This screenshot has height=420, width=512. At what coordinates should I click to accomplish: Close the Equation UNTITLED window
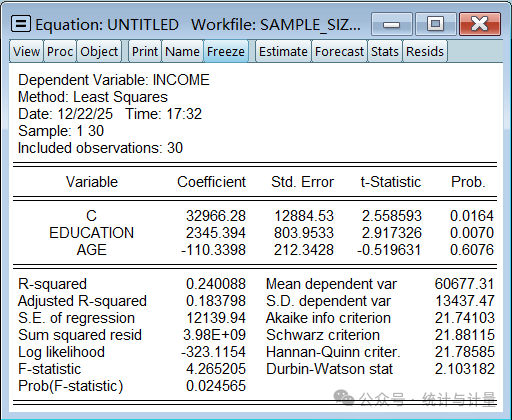coord(480,24)
